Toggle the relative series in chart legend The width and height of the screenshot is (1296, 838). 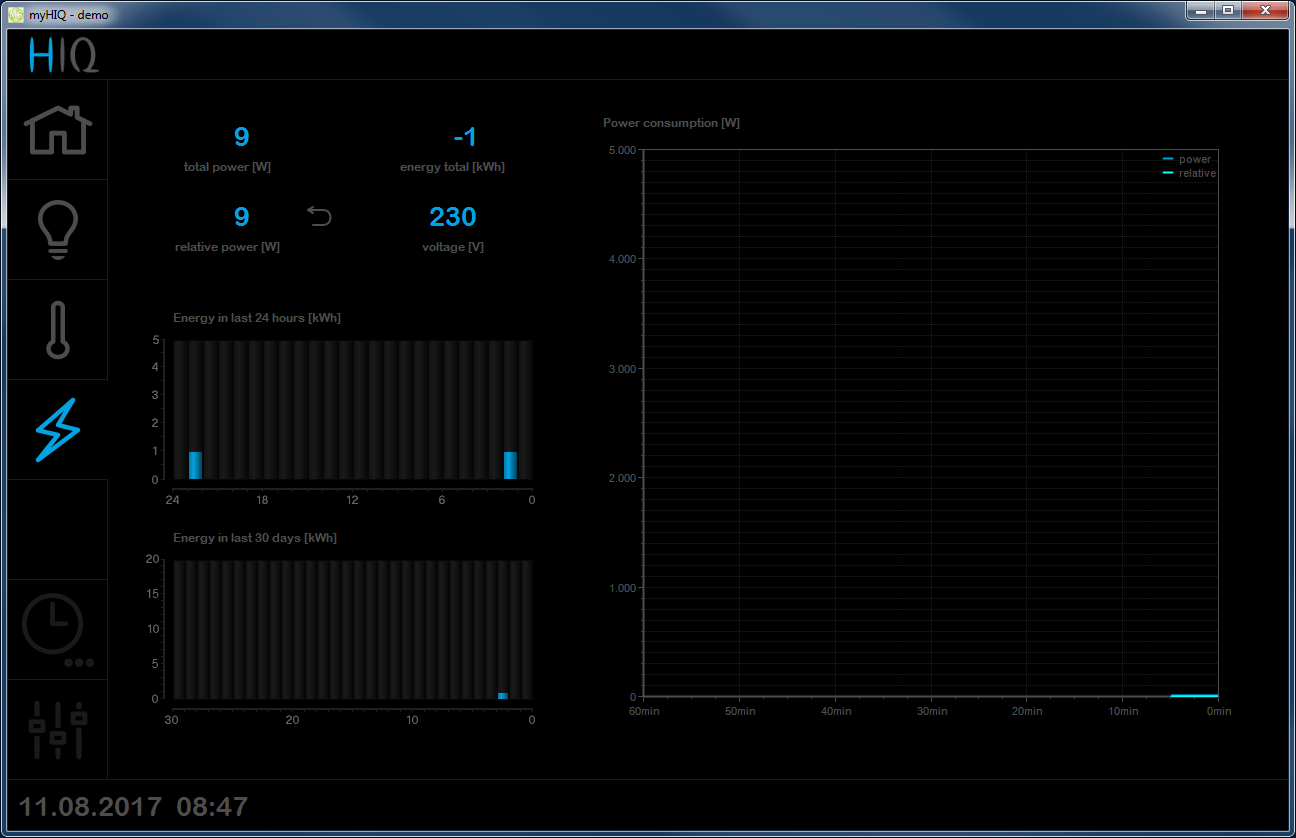point(1189,173)
